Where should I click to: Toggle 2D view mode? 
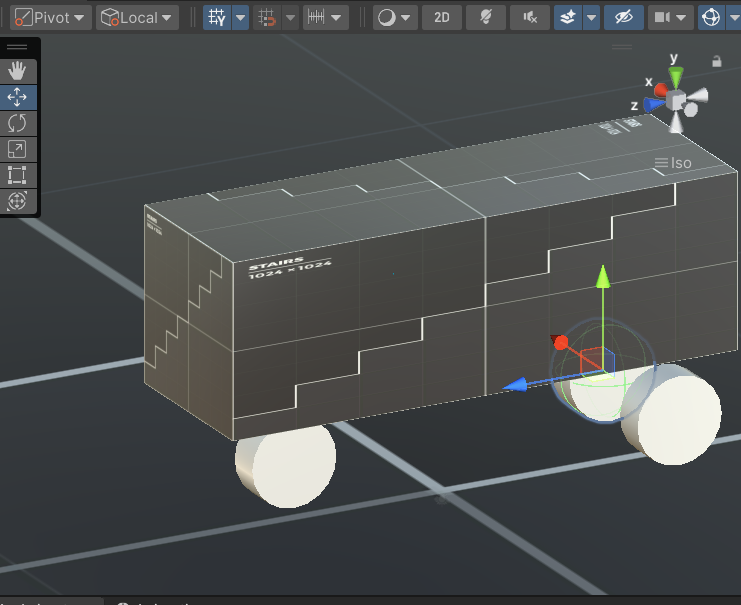click(441, 17)
